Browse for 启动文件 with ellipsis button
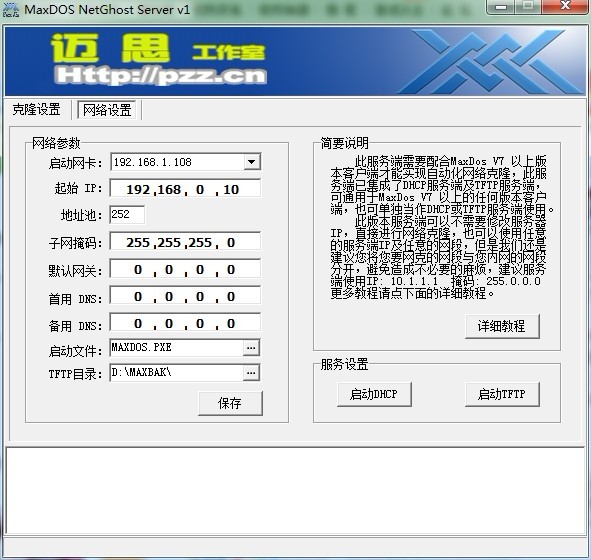The height and width of the screenshot is (560, 591). coord(251,348)
